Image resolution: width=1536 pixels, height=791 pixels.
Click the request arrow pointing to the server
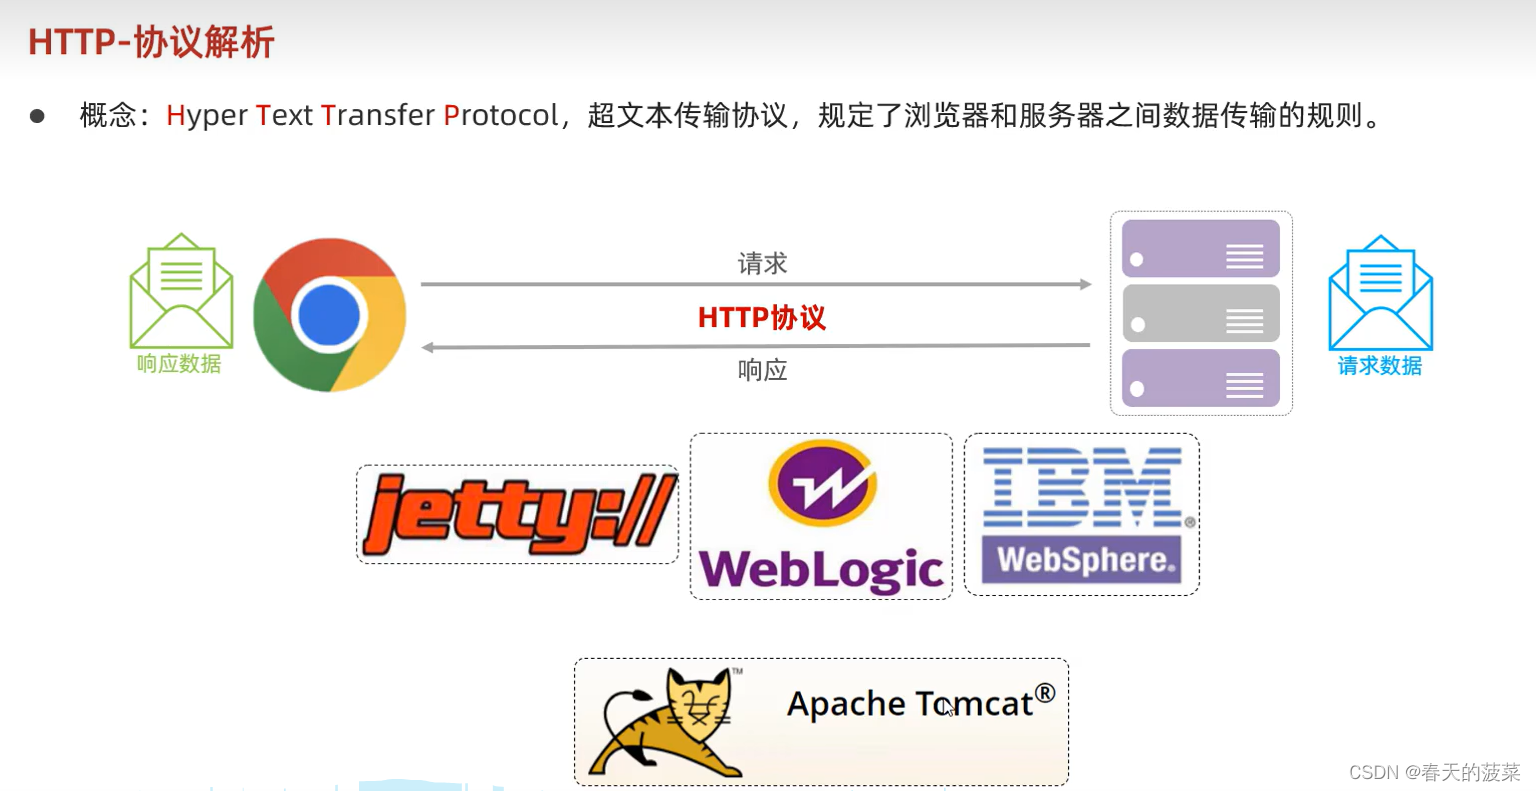click(756, 284)
